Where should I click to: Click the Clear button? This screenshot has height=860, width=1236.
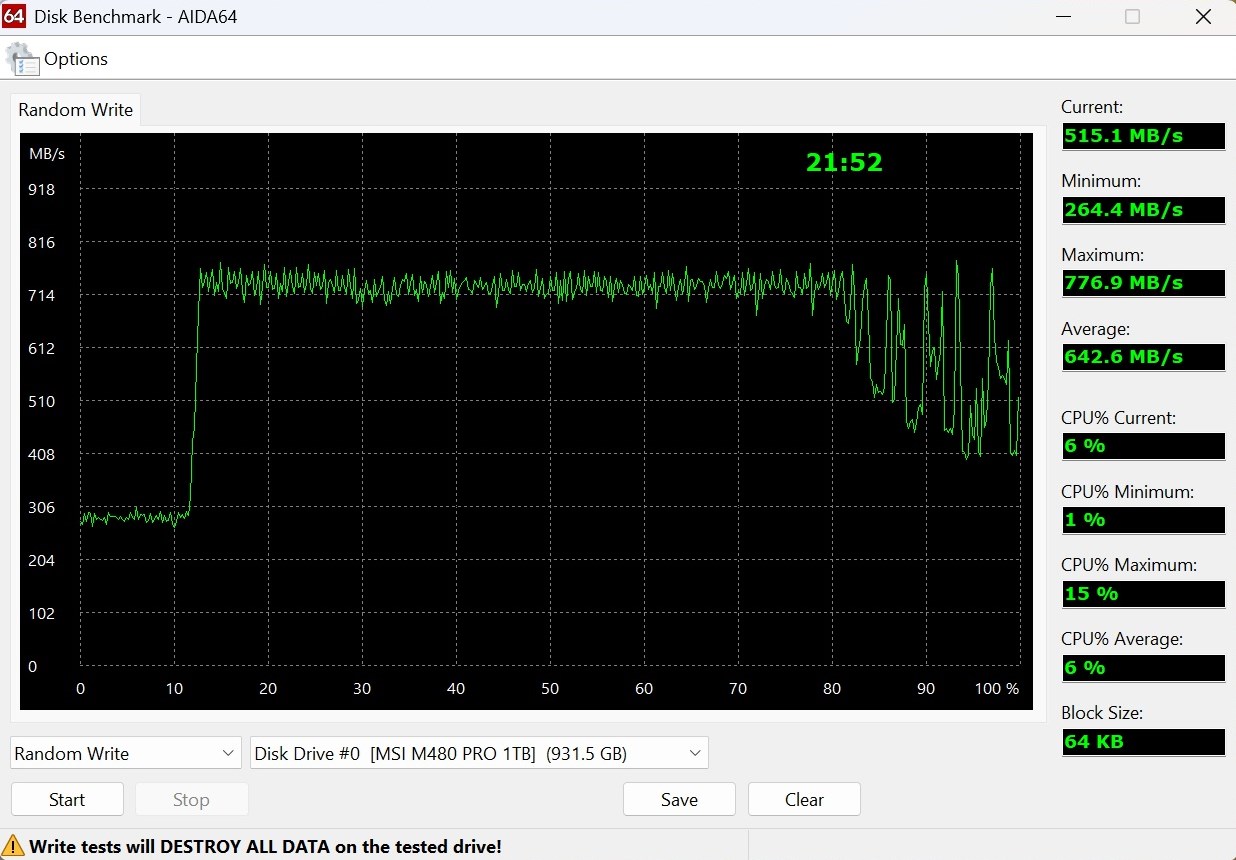(x=804, y=799)
